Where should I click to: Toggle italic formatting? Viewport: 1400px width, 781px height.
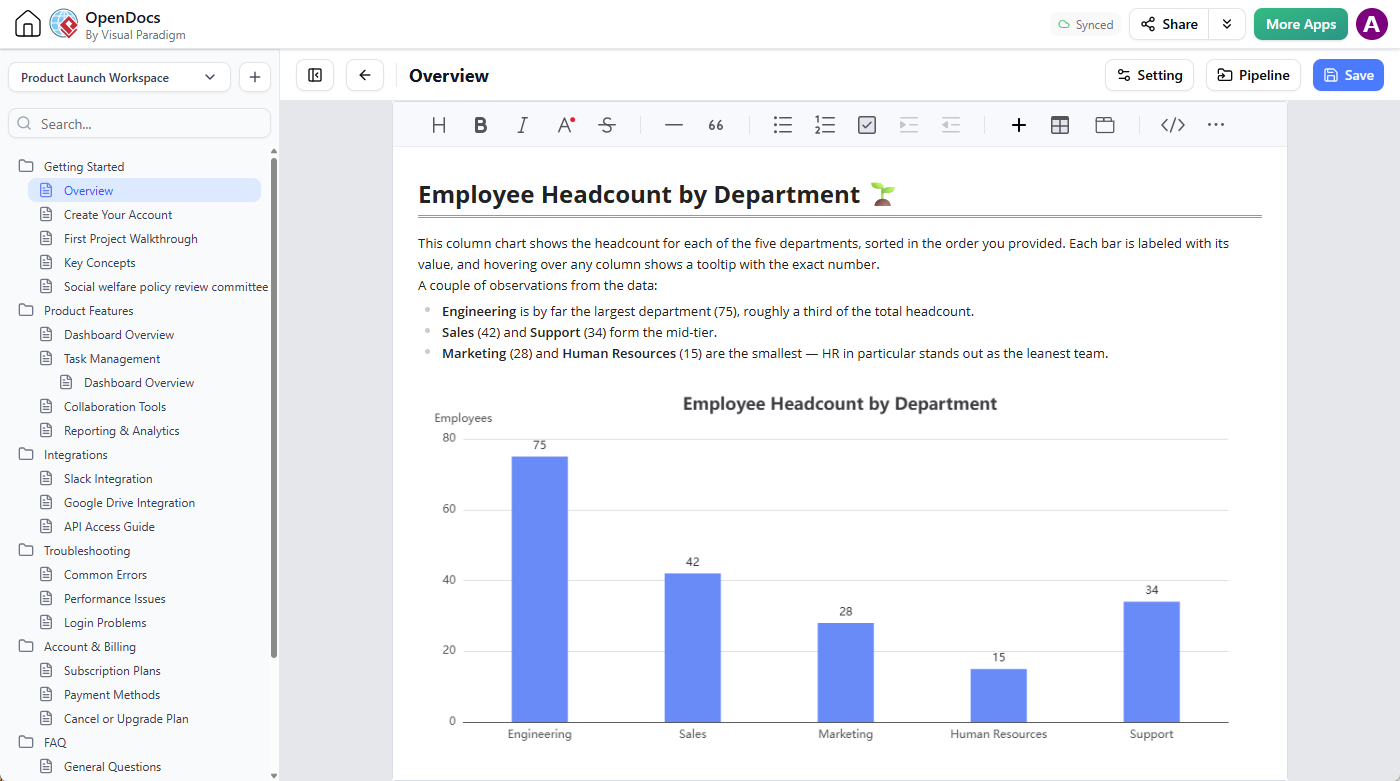522,125
